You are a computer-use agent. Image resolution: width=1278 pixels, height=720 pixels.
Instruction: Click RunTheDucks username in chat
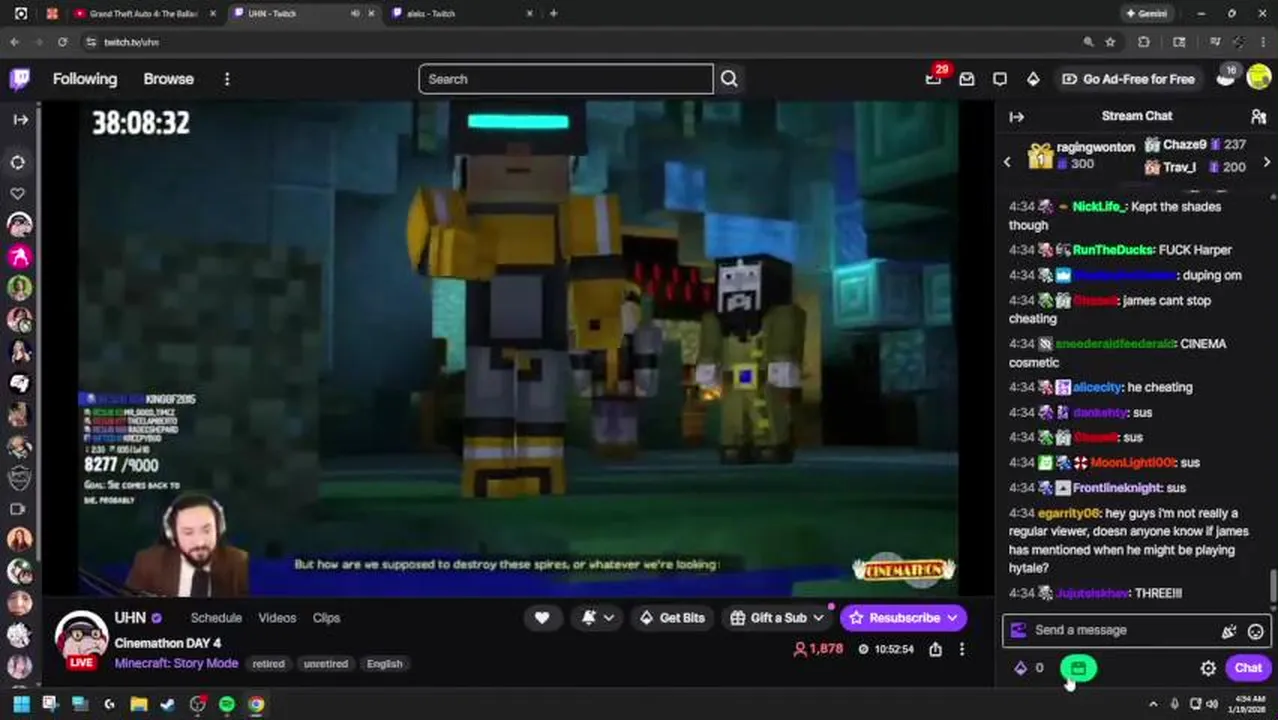pos(1114,250)
